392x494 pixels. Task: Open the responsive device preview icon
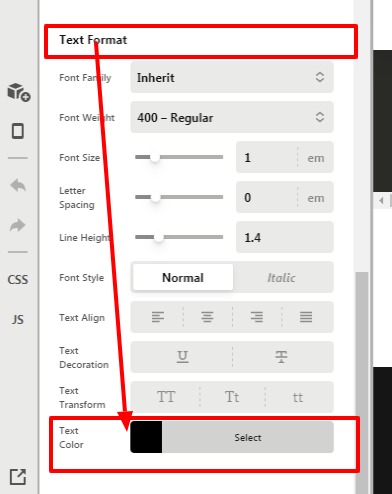18,131
